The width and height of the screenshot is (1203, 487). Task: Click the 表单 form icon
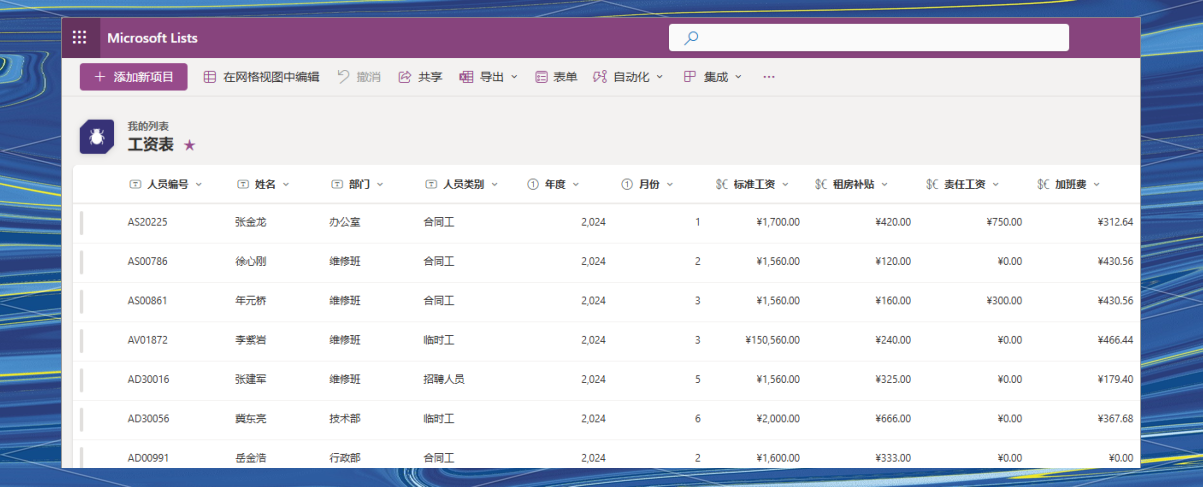541,77
